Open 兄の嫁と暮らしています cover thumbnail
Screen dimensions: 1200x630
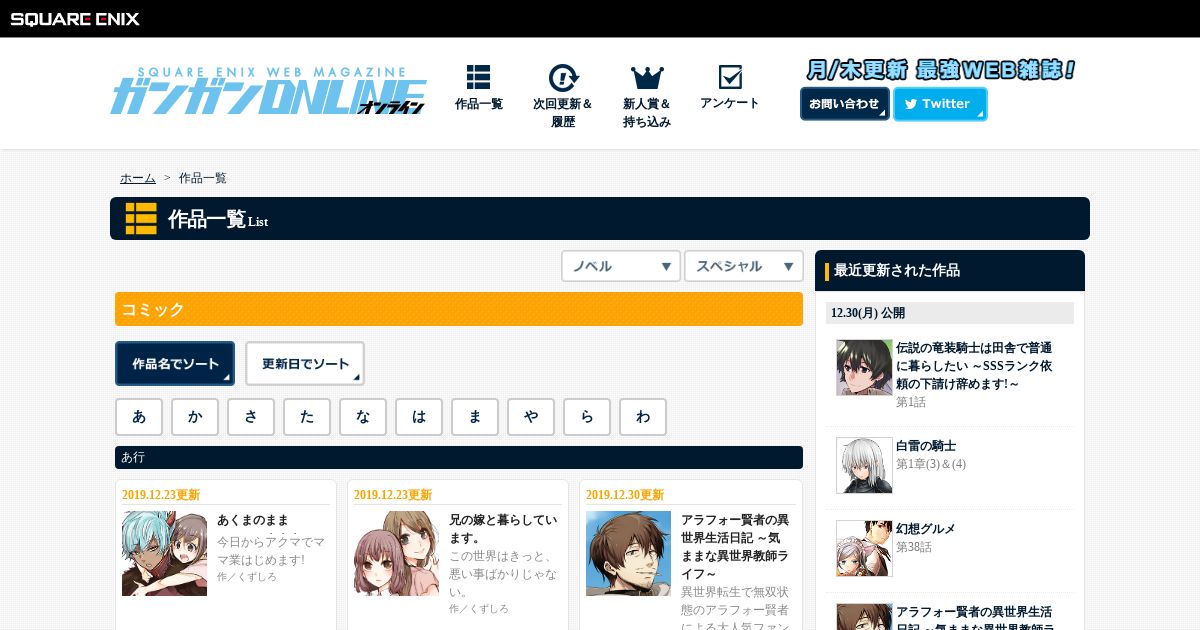tap(396, 553)
